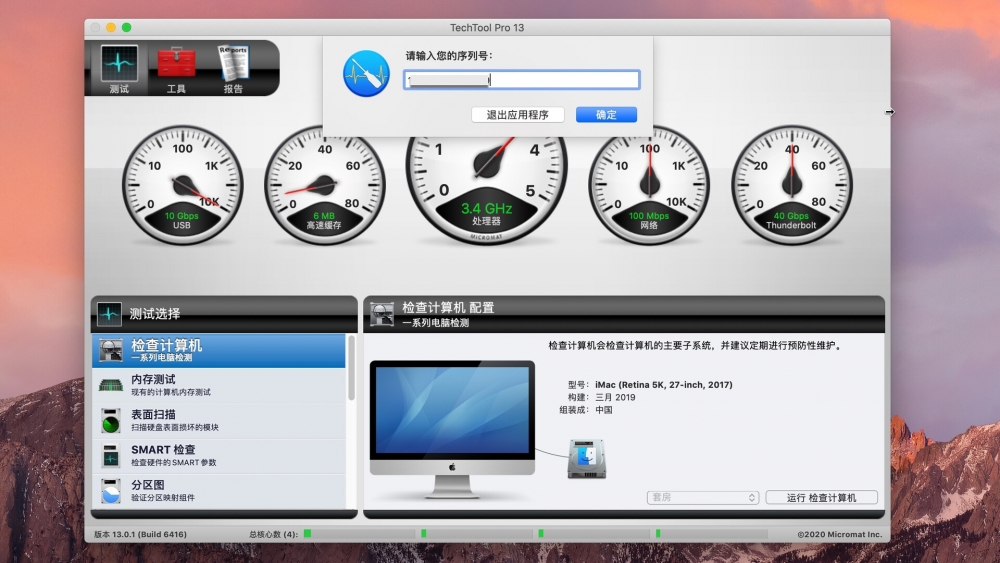
Task: Select 检查计算机 in the test list
Action: coord(219,350)
